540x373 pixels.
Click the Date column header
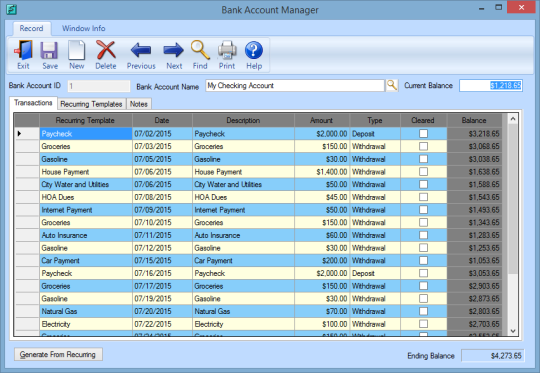(x=162, y=121)
